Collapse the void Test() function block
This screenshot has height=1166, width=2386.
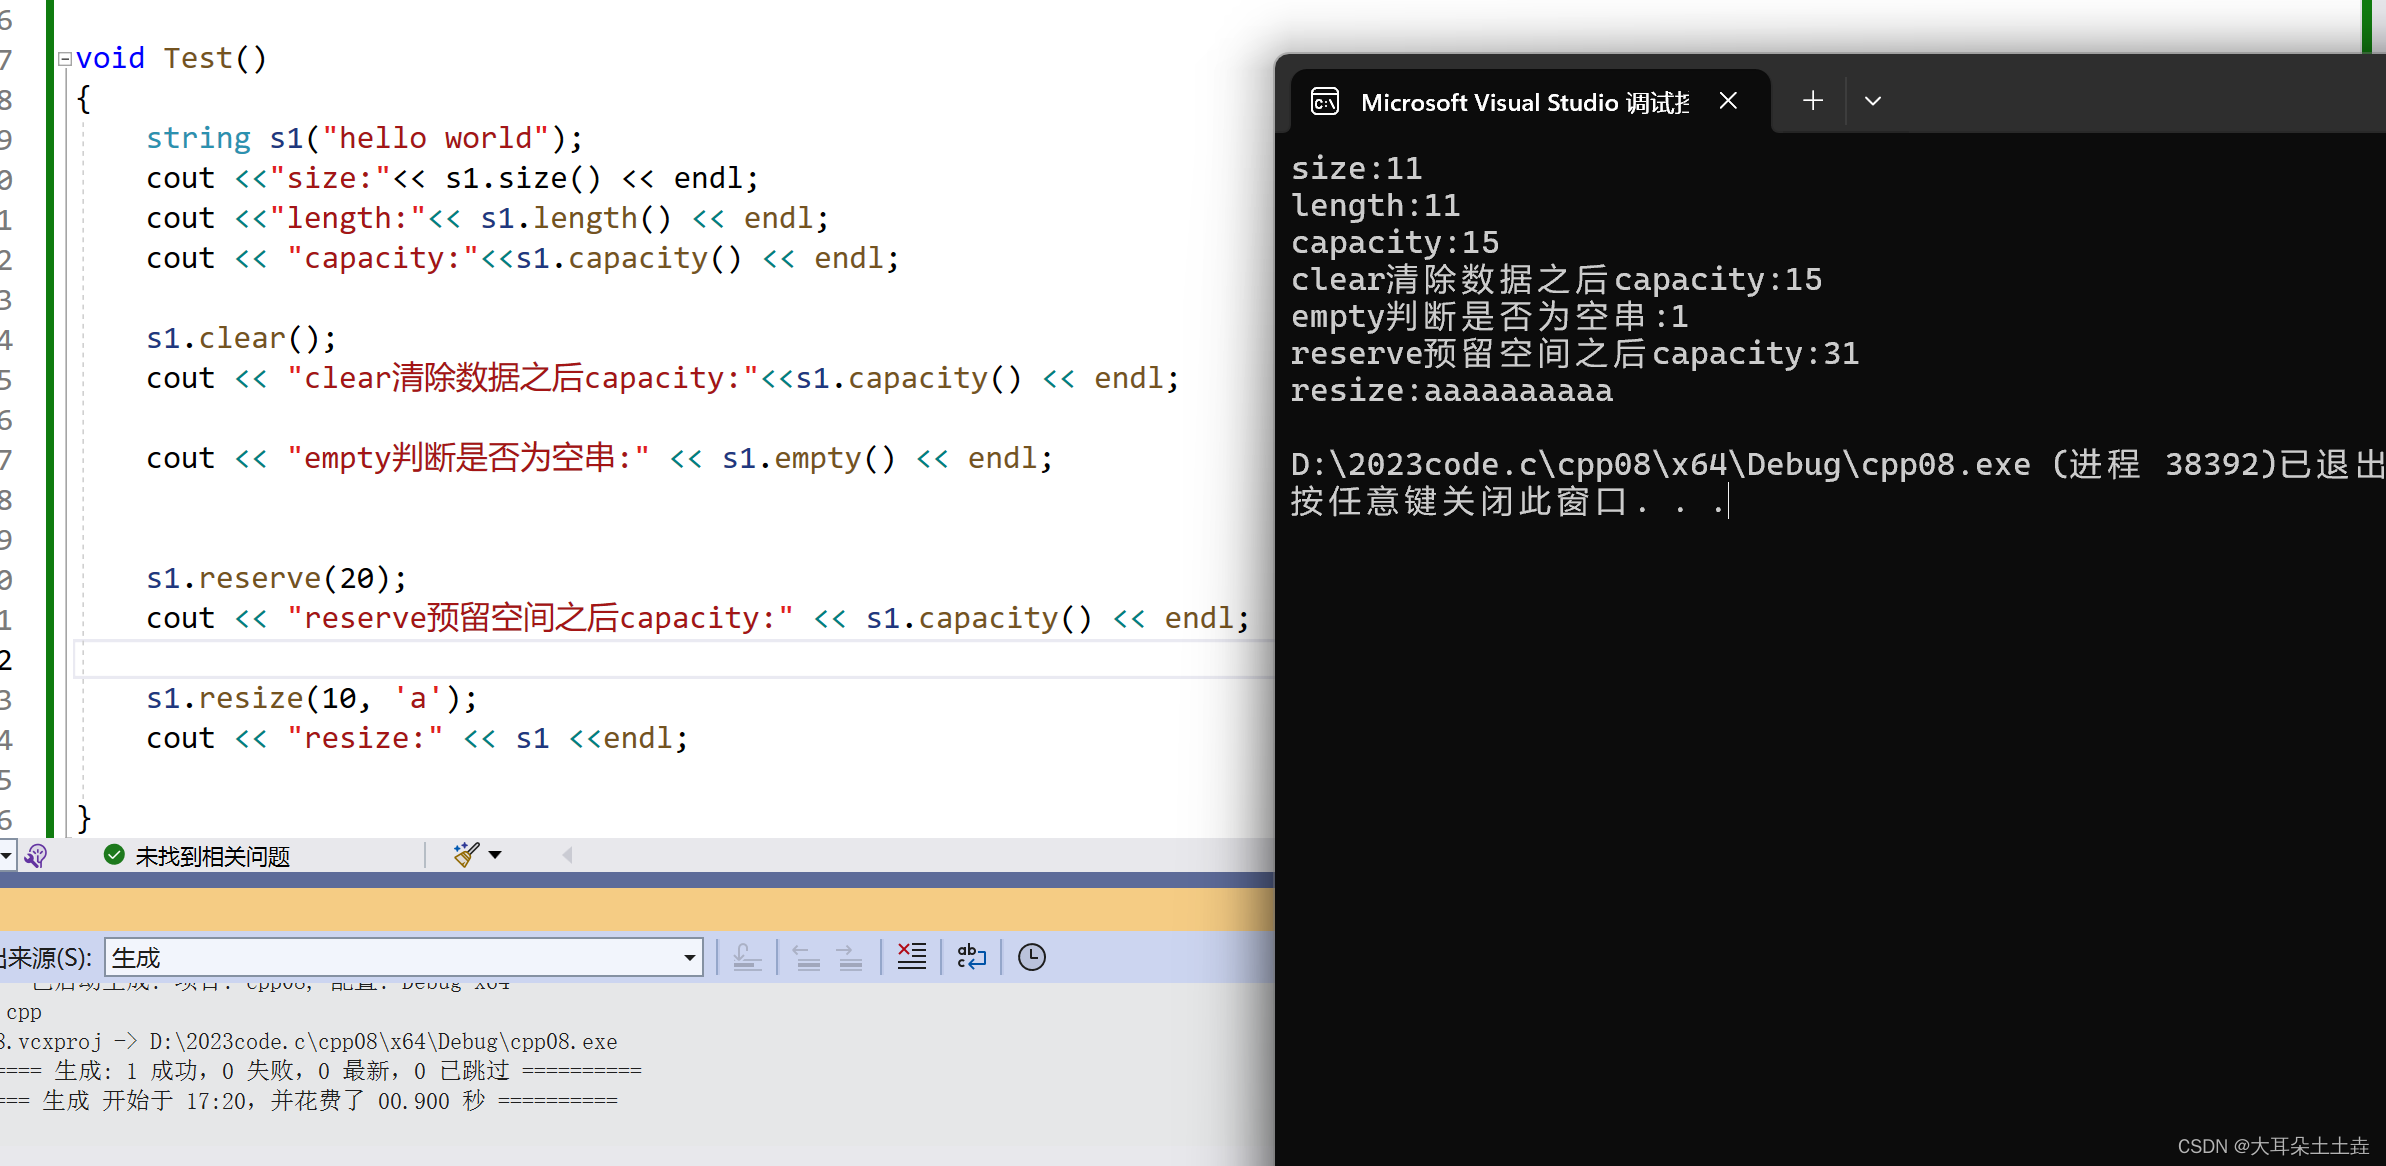click(65, 59)
